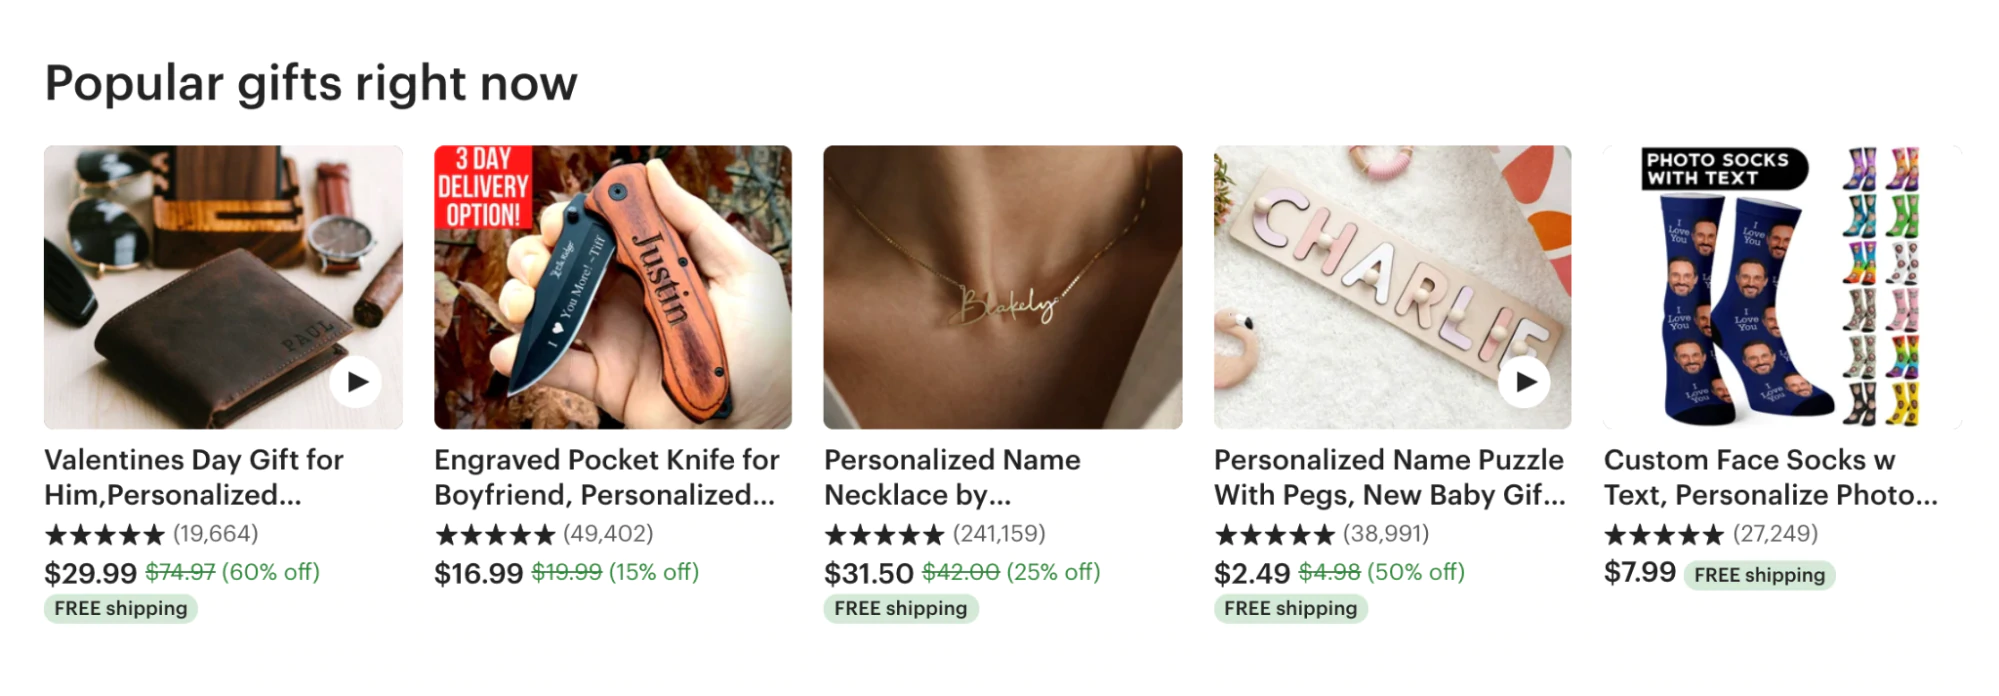The height and width of the screenshot is (696, 1999).
Task: Click the FREE shipping badge under the wallet
Action: tap(121, 608)
